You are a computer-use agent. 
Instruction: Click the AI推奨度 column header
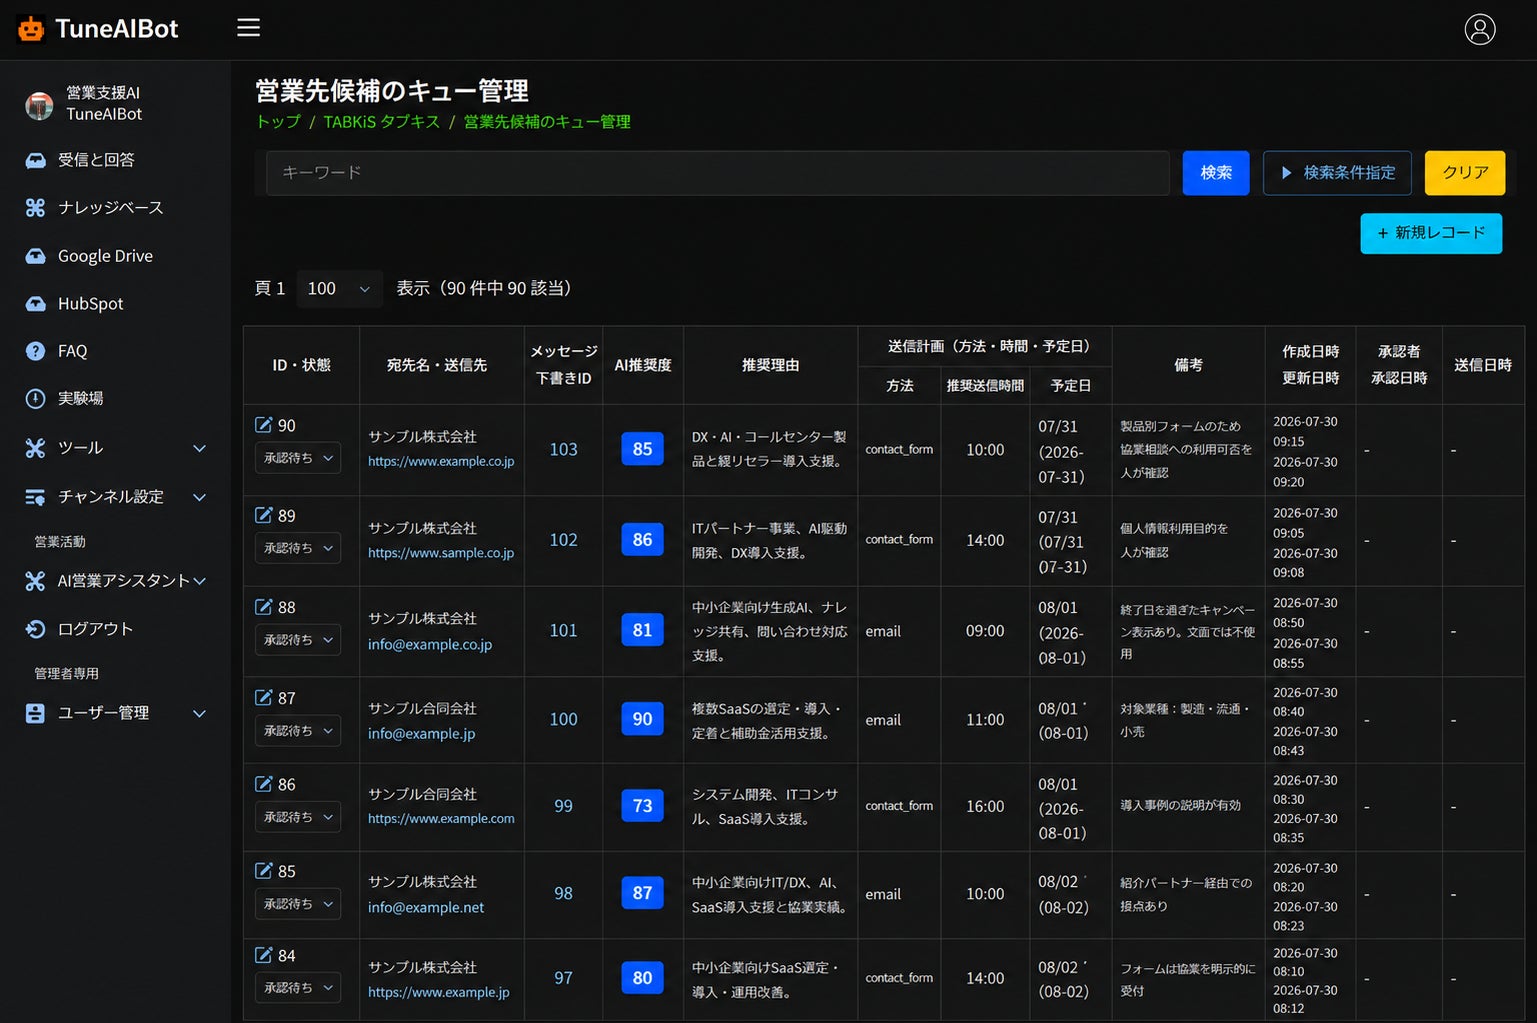(x=643, y=366)
